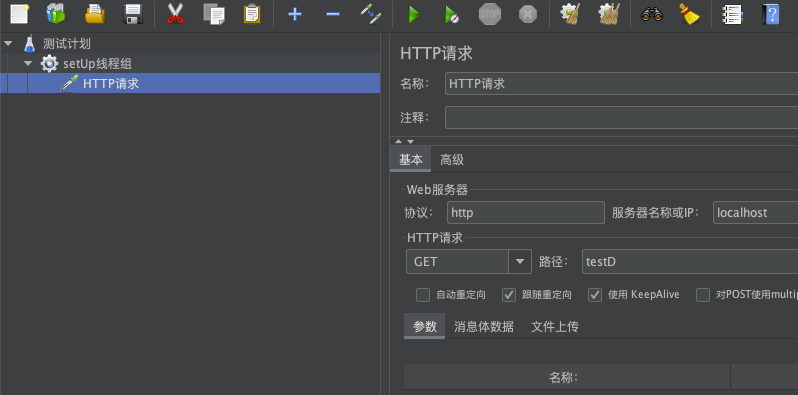
Task: Click the 路径 field containing testD
Action: click(x=690, y=262)
